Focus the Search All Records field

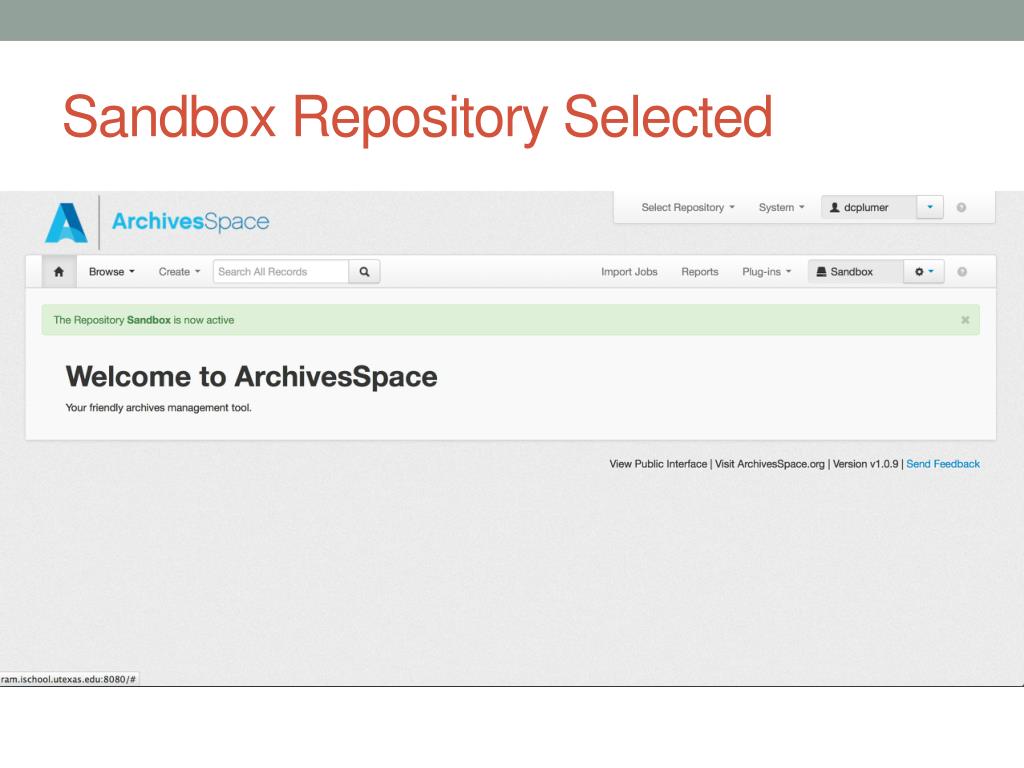[x=281, y=272]
